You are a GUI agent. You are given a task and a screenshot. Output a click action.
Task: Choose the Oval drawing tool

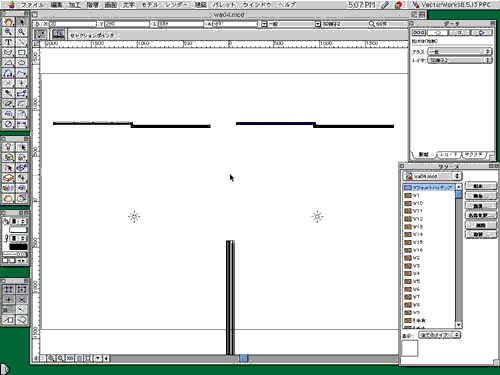[x=22, y=63]
